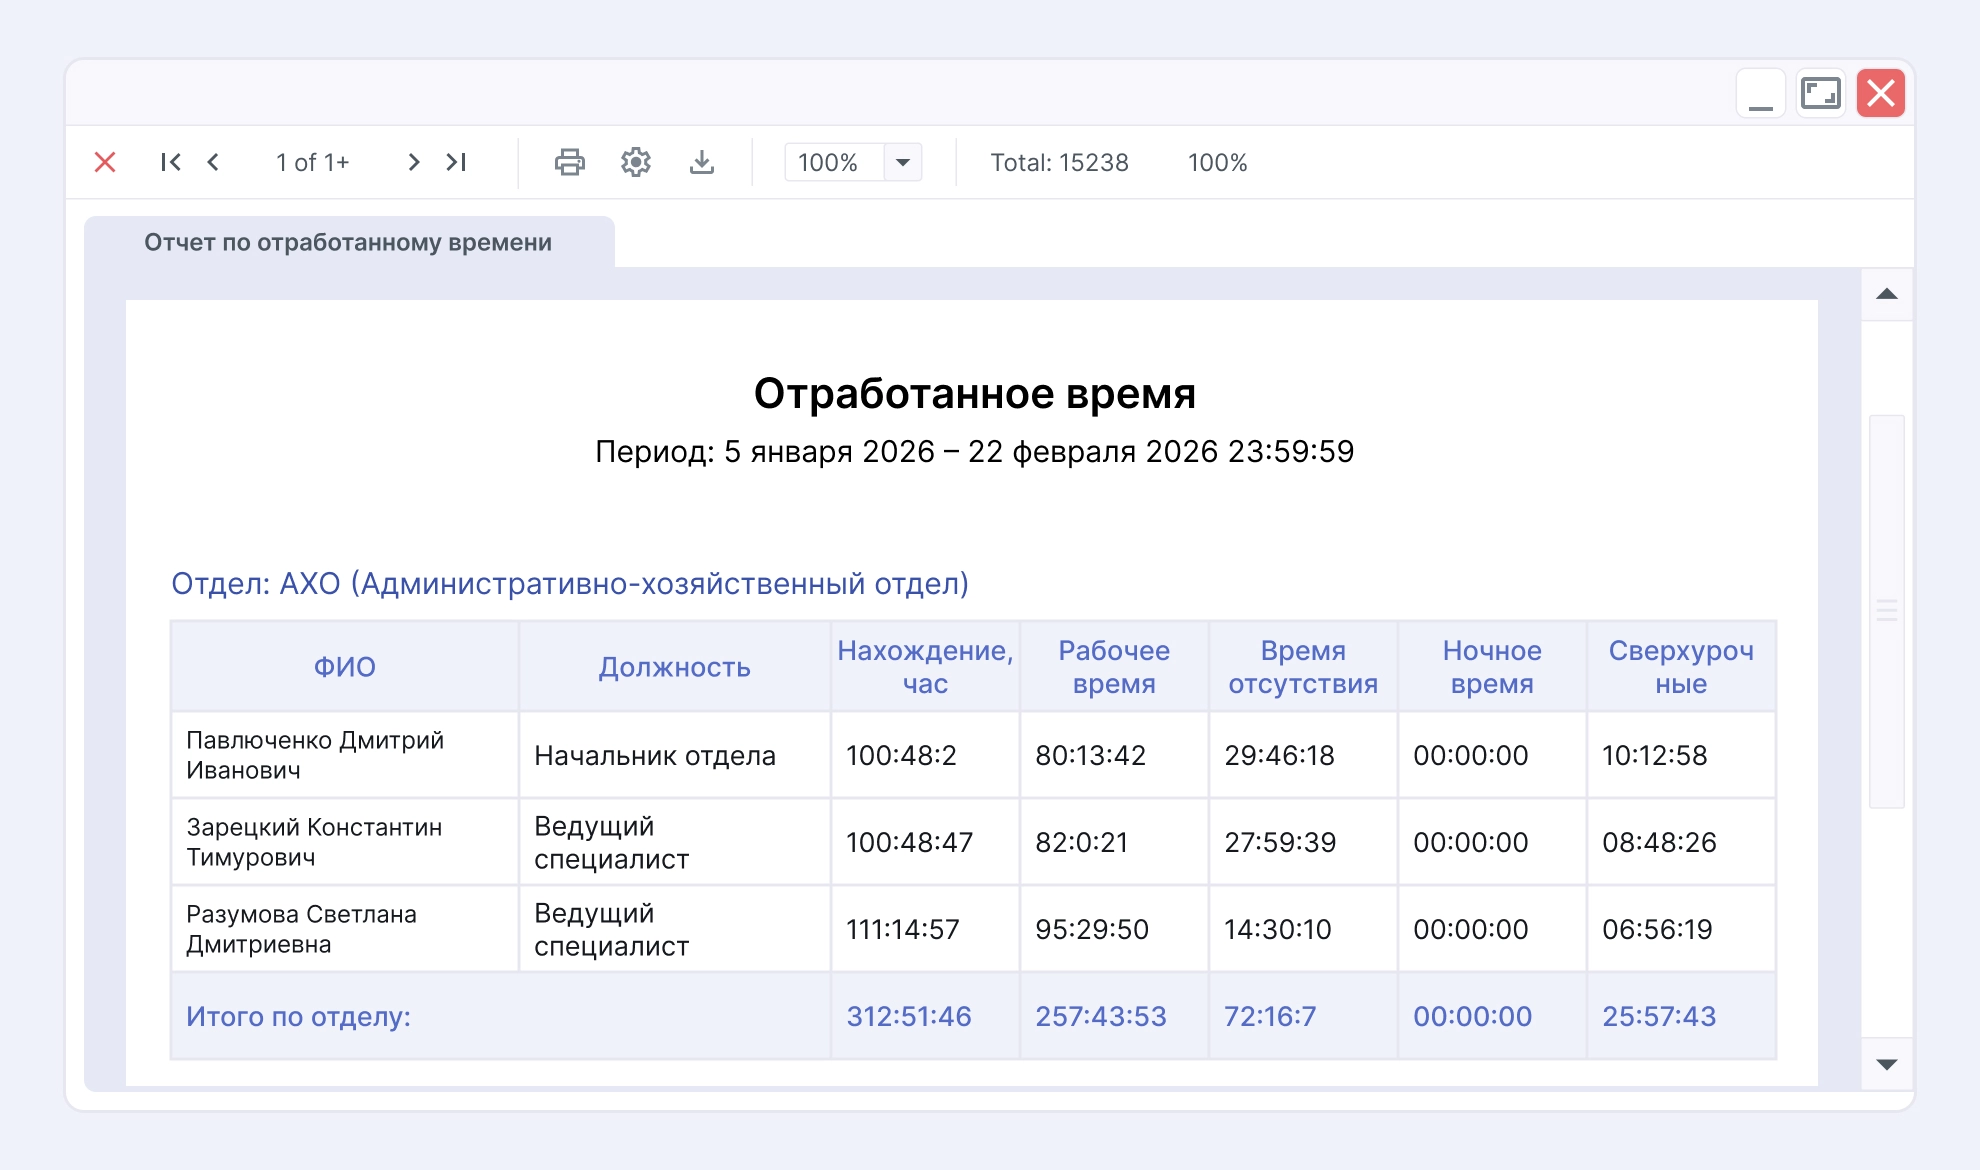This screenshot has height=1170, width=1980.
Task: Click the absence time value '14:30:10'
Action: pos(1278,929)
